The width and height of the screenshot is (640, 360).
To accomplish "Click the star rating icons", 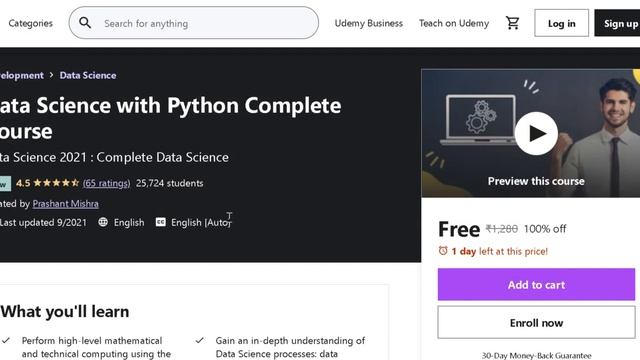I will [x=56, y=183].
